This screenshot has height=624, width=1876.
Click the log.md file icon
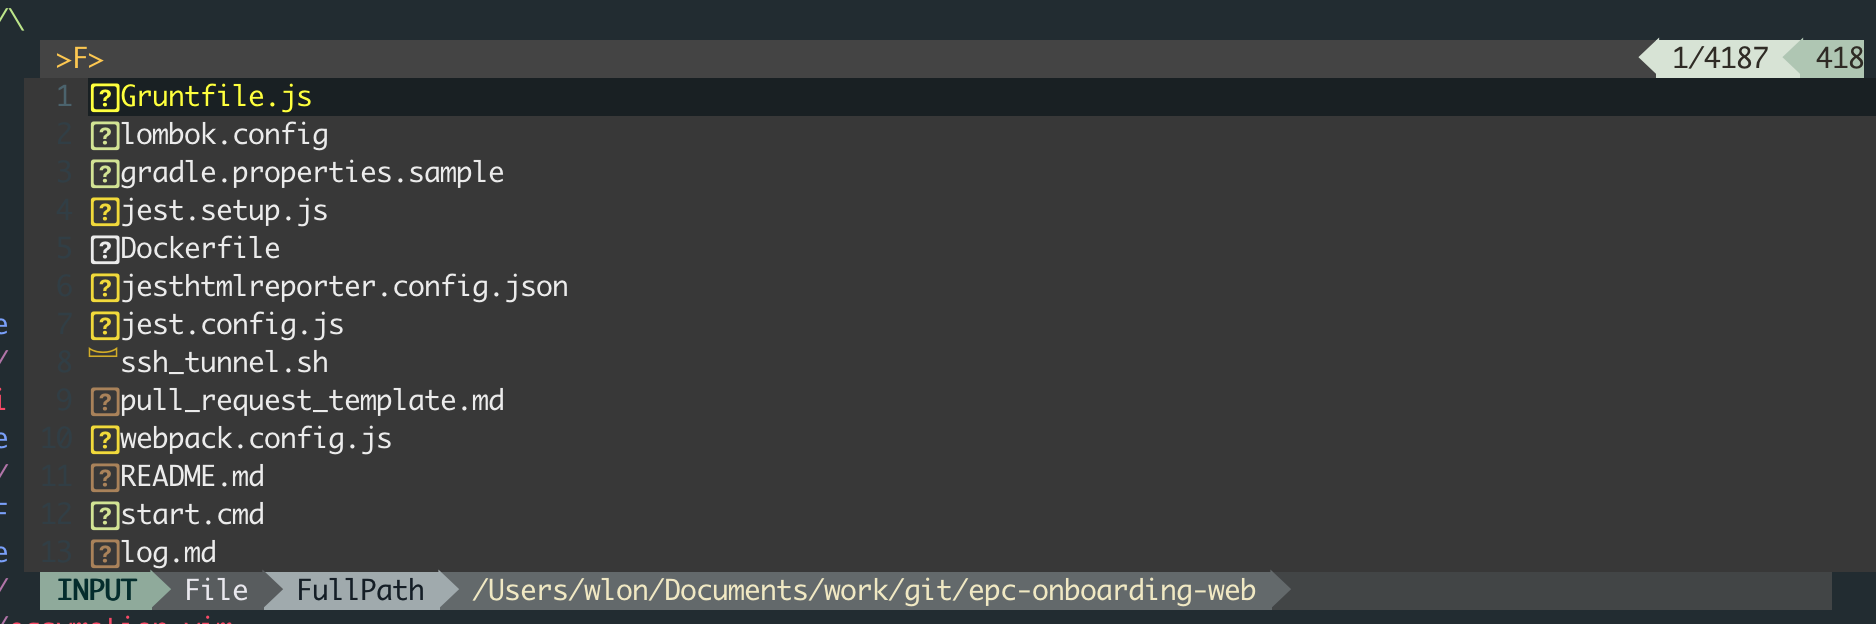[x=103, y=553]
